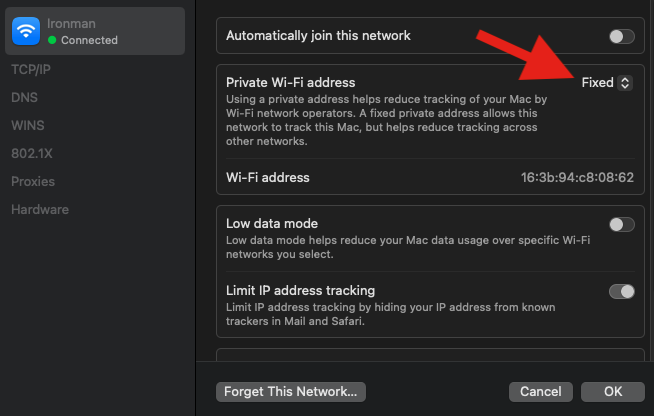Select the WINS sidebar item
654x416 pixels.
[x=27, y=126]
